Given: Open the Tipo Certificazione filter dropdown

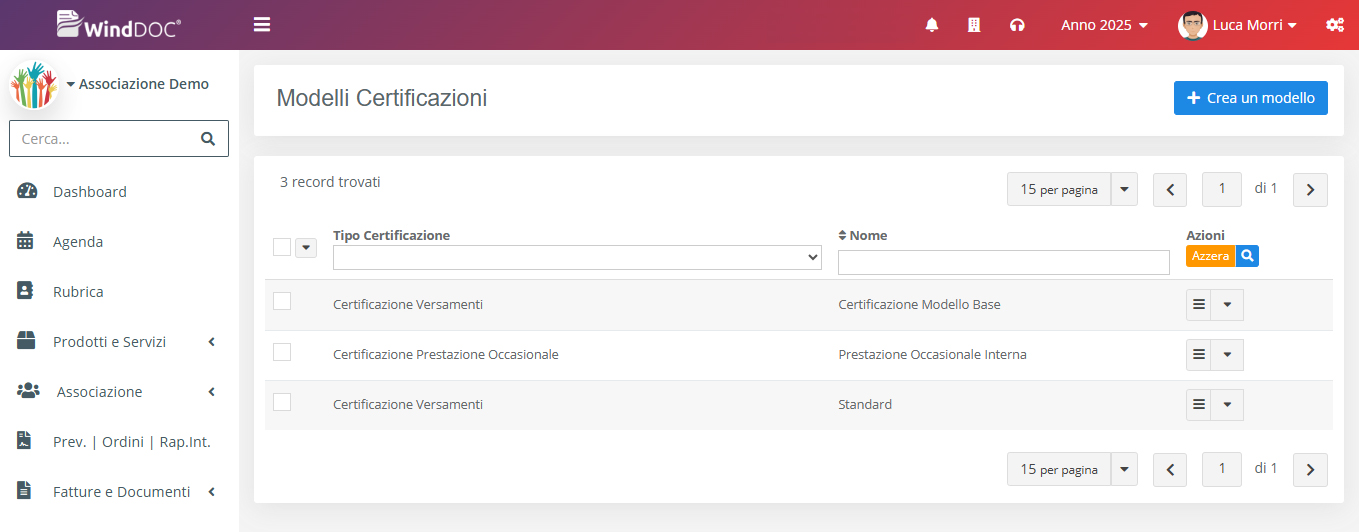Looking at the screenshot, I should click(x=577, y=258).
